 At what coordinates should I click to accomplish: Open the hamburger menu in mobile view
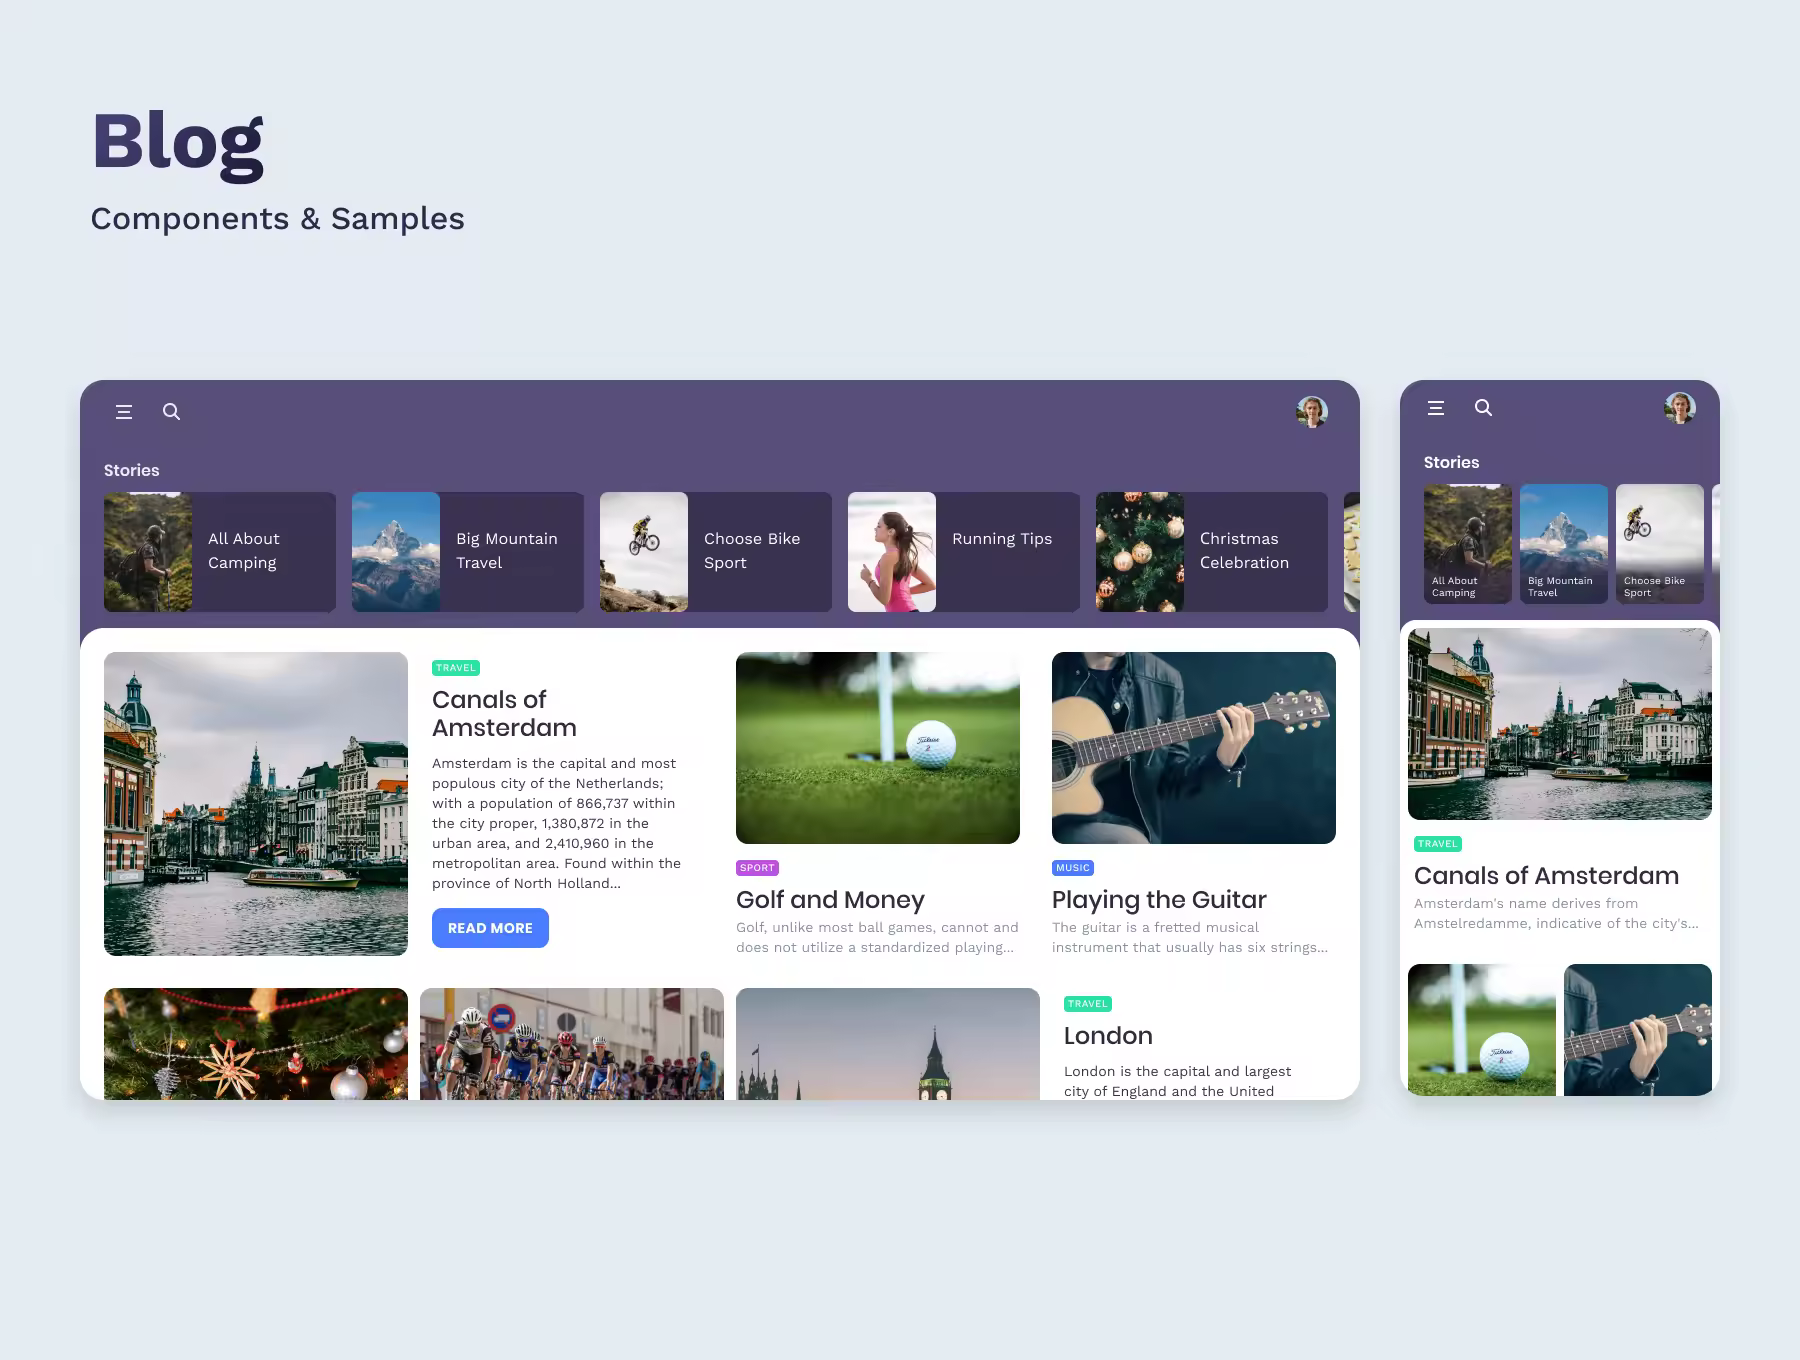(x=1436, y=408)
